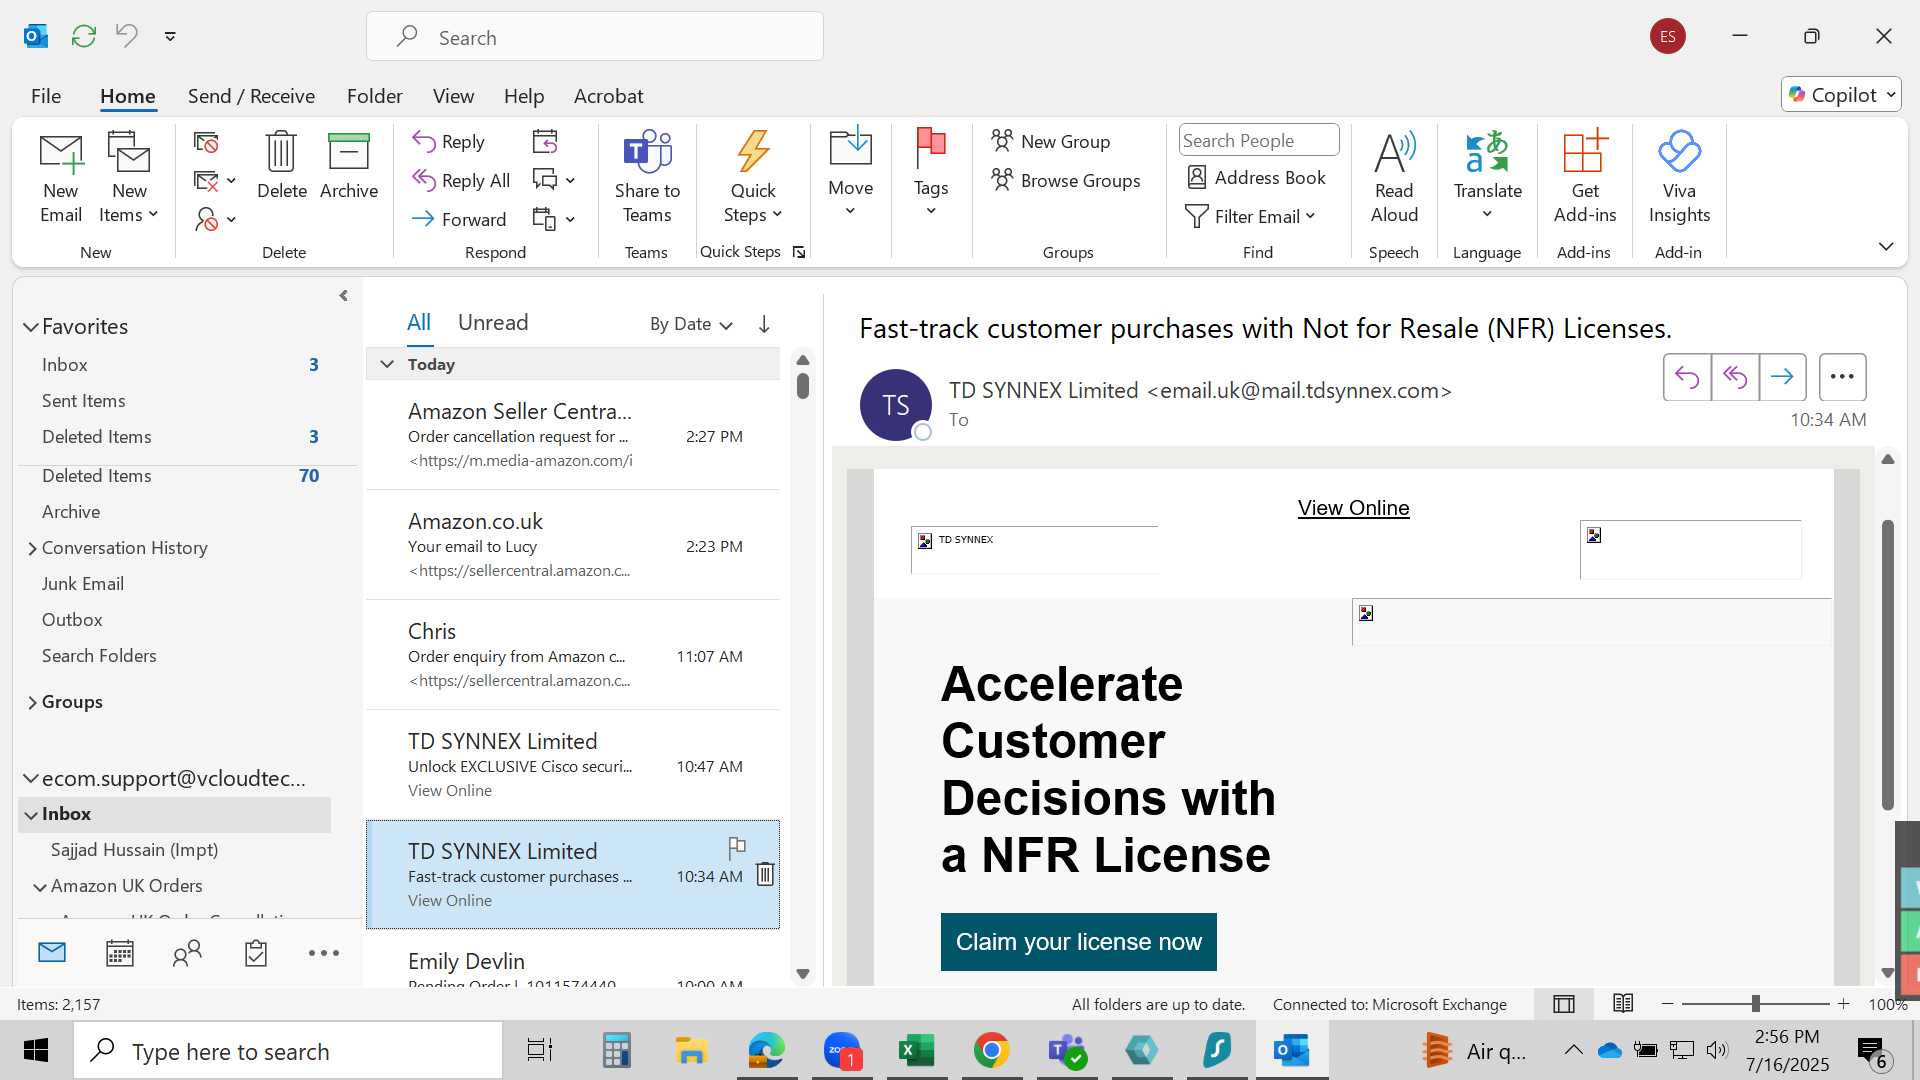Click Reply All in the ribbon
Screen dimensions: 1920x1080
coord(461,181)
